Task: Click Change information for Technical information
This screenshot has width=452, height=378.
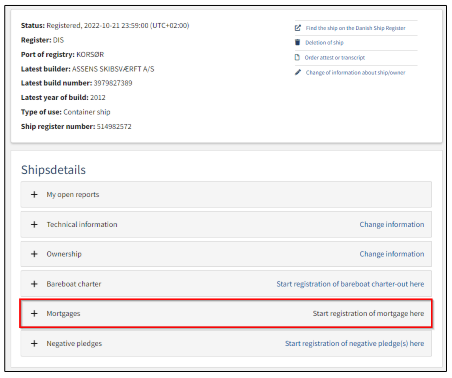Action: [392, 224]
